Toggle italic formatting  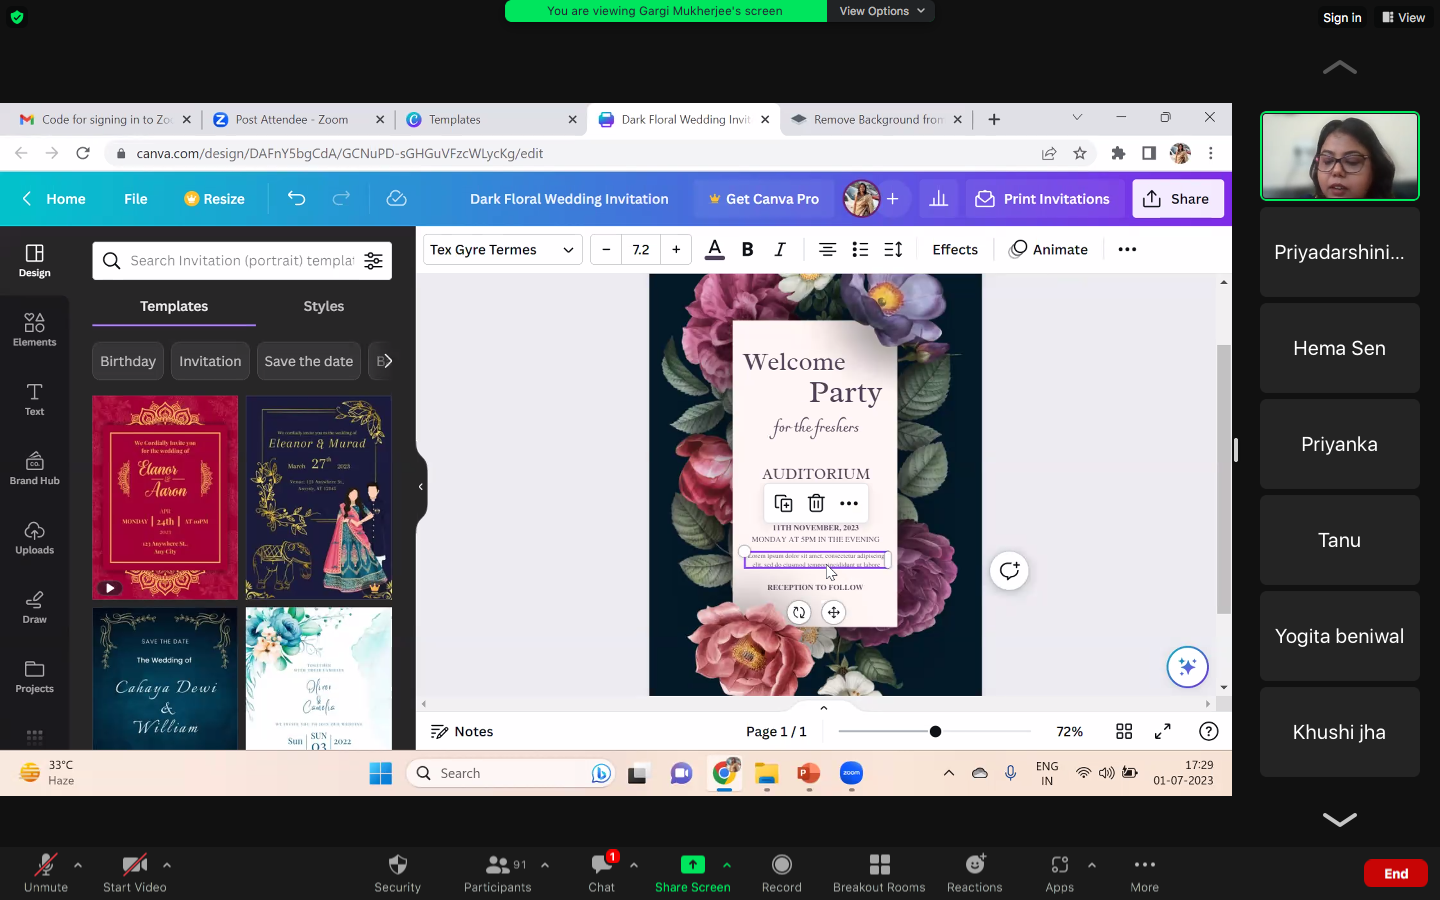780,250
